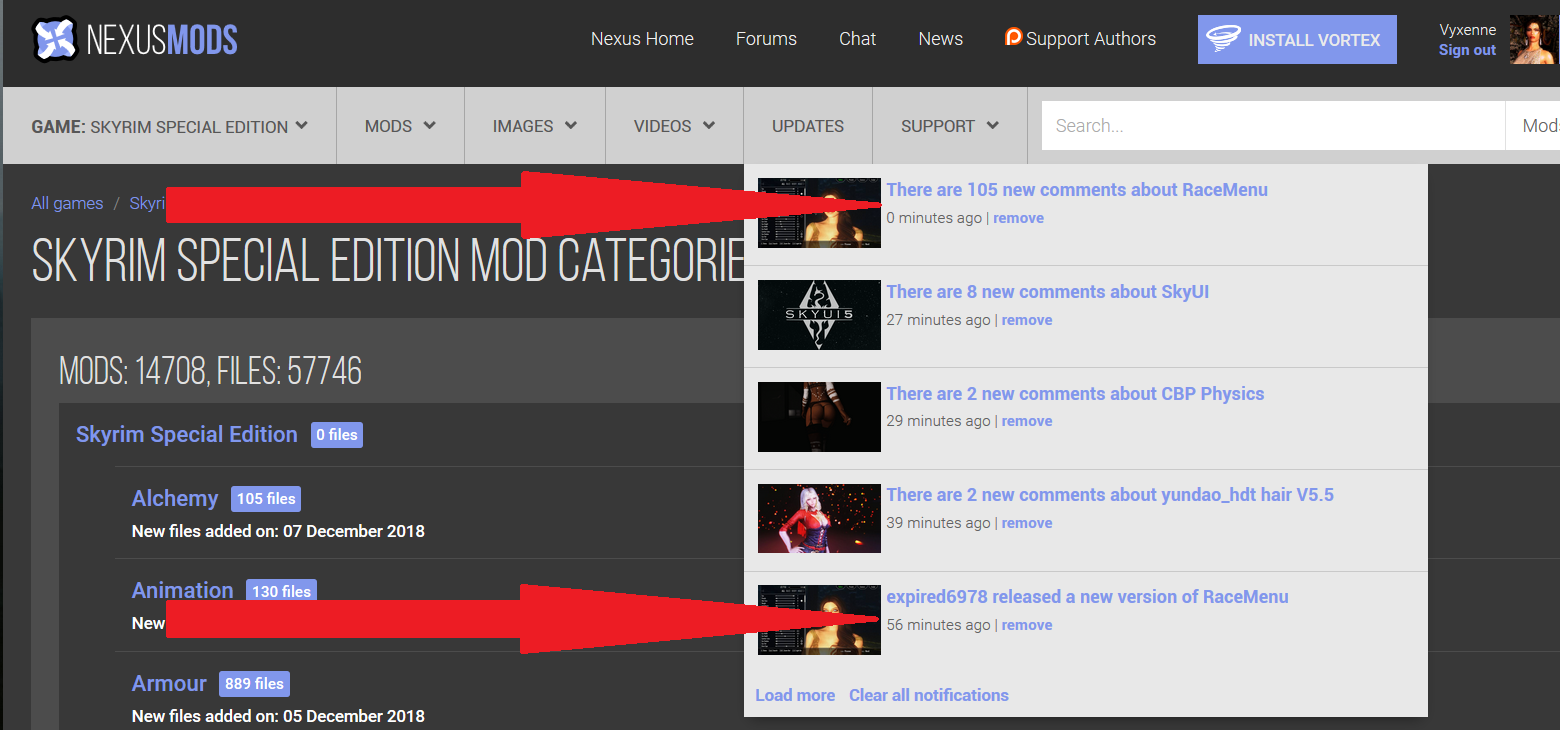Expand the Videos dropdown menu
The width and height of the screenshot is (1560, 730).
[x=674, y=126]
